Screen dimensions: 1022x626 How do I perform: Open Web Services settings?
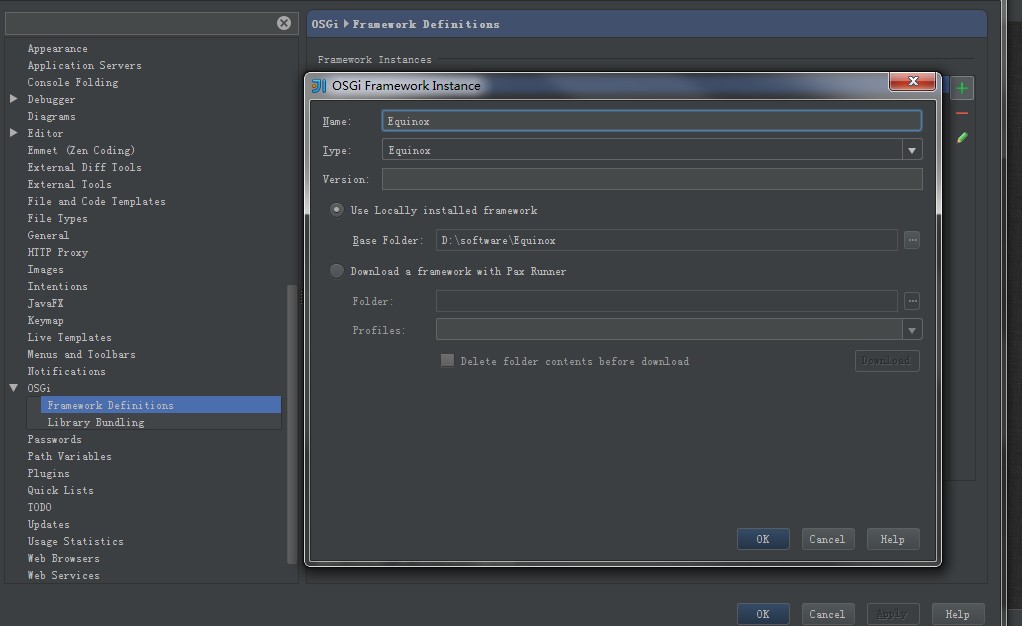64,575
